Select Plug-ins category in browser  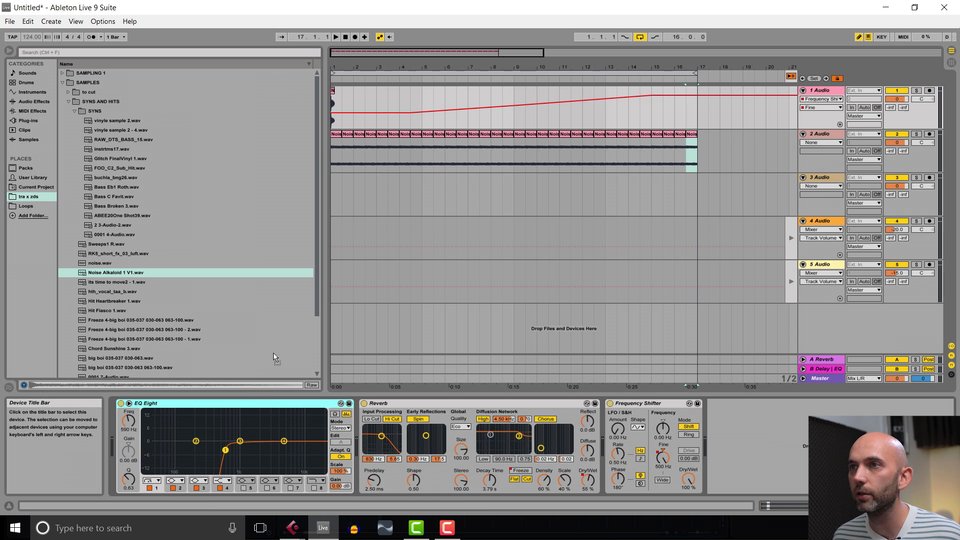pyautogui.click(x=28, y=121)
